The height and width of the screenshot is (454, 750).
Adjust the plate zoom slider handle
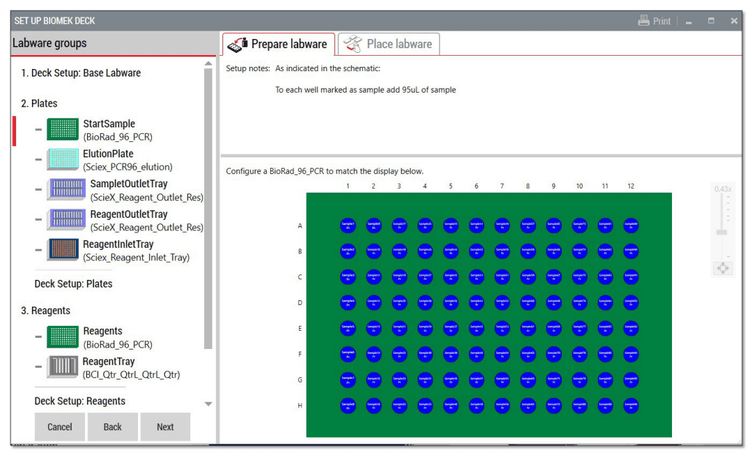[x=723, y=232]
